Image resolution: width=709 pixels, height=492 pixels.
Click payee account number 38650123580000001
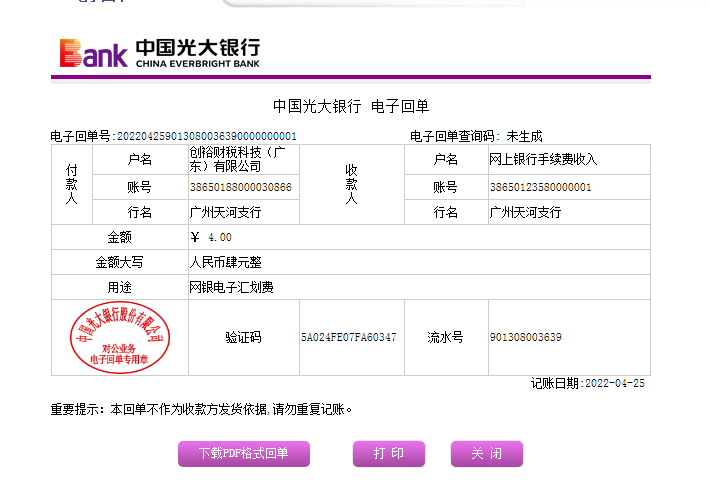(x=540, y=187)
